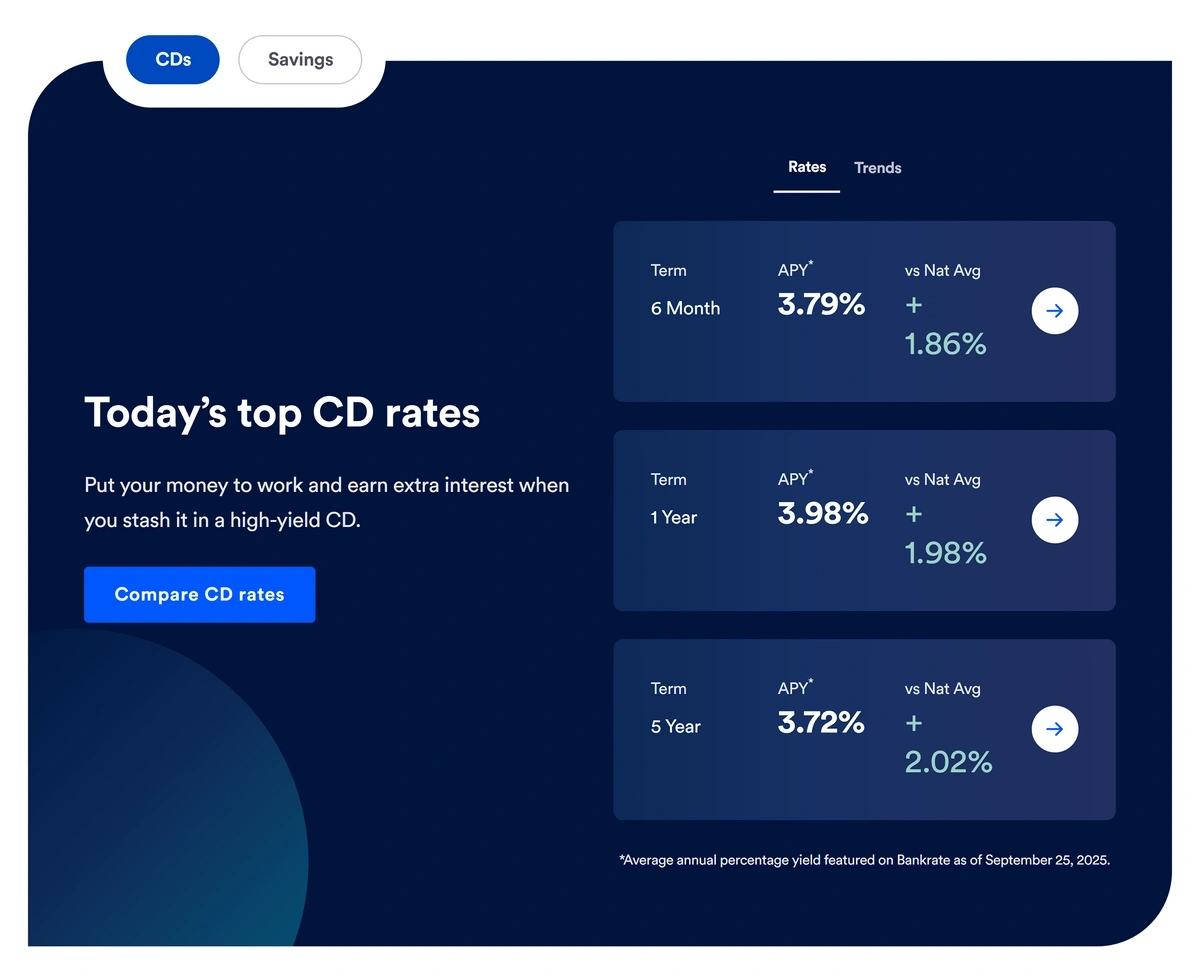Image resolution: width=1200 pixels, height=978 pixels.
Task: Select the 3.98% APY value
Action: pos(823,513)
